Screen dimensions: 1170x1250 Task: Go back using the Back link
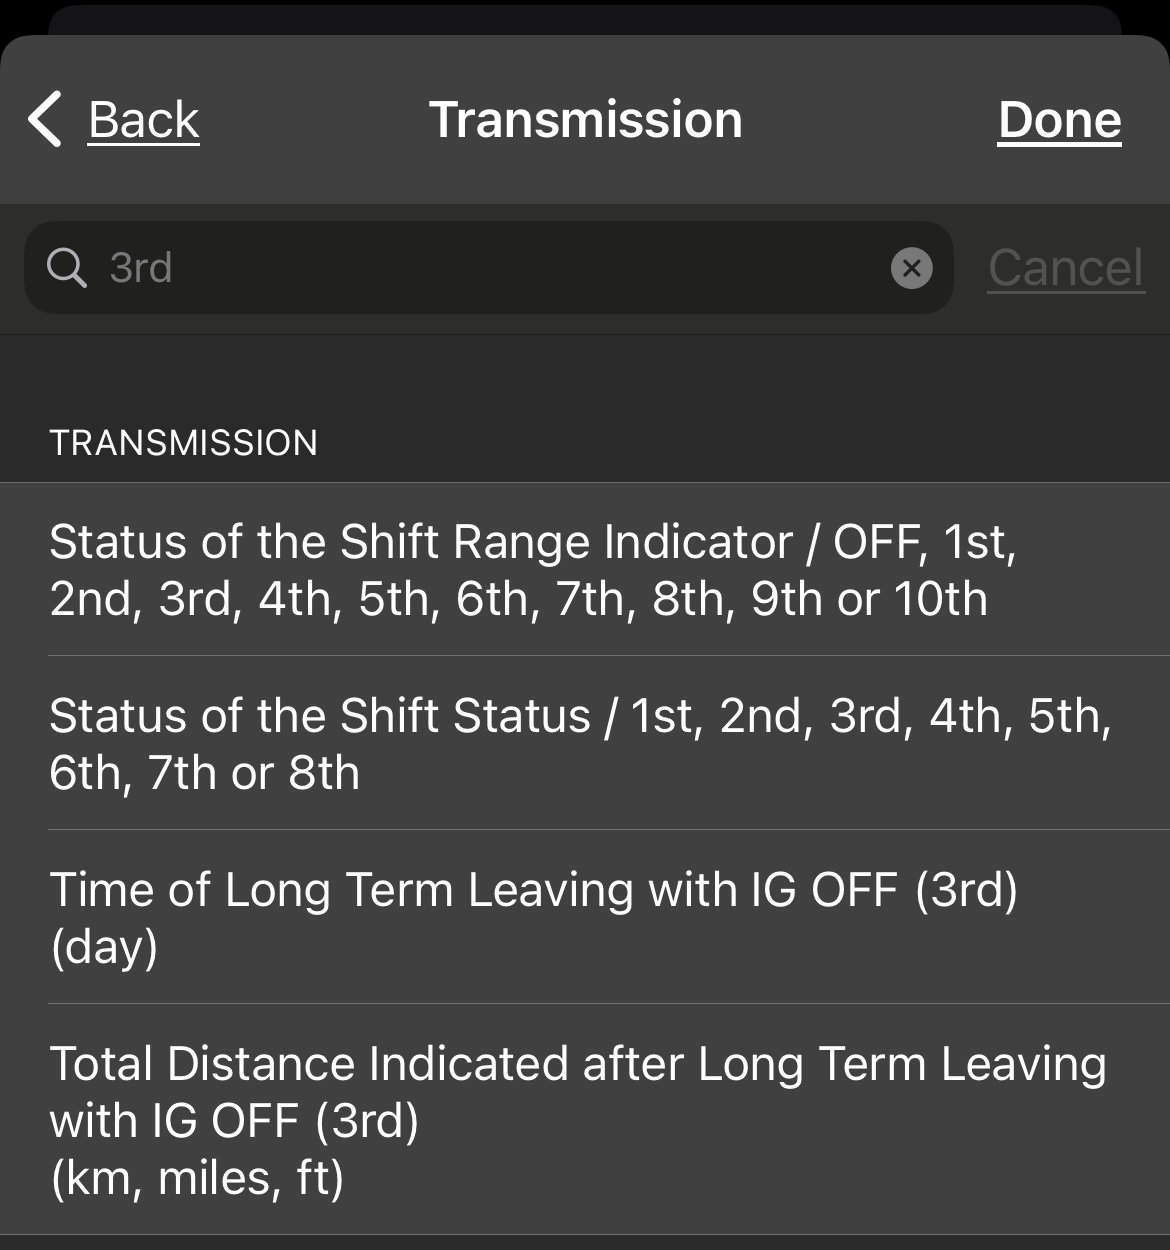(143, 120)
